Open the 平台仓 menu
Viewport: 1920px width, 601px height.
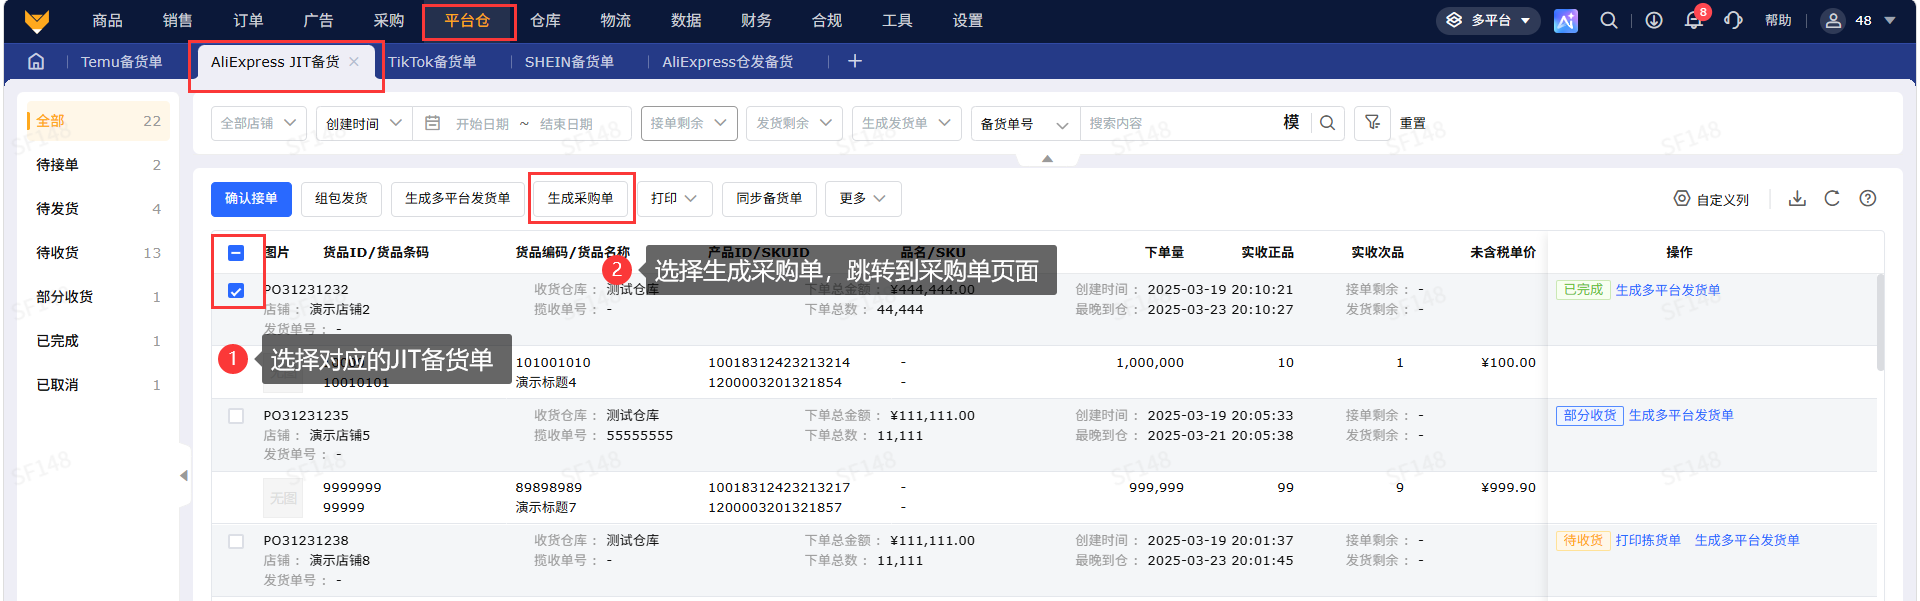pos(468,20)
